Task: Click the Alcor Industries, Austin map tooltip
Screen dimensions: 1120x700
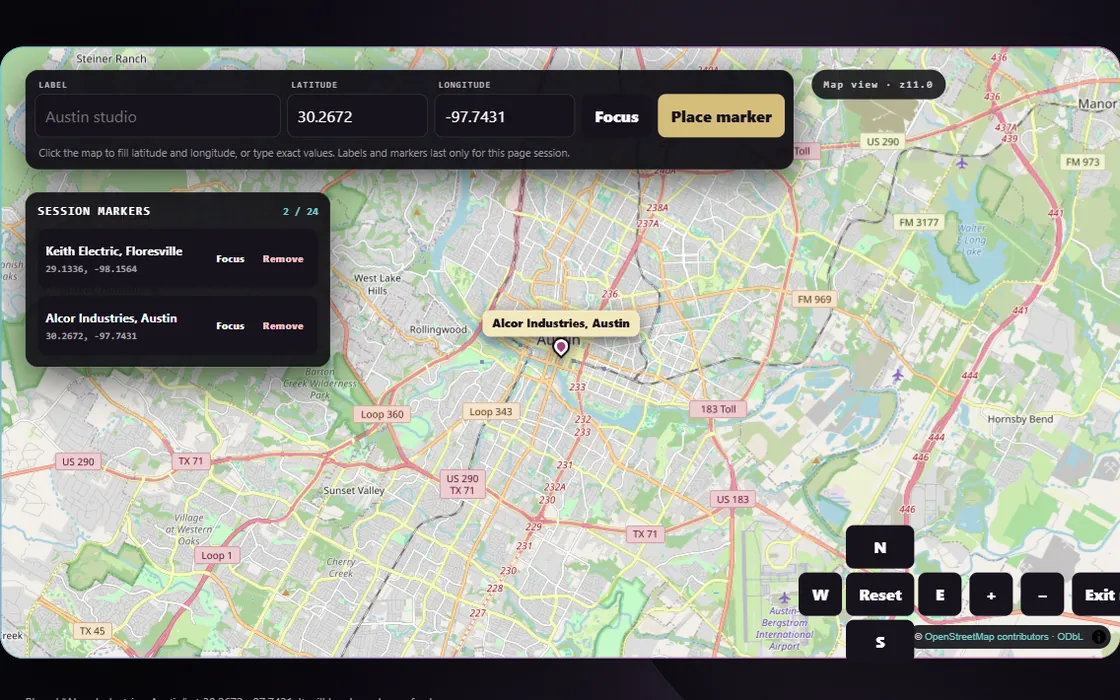Action: [x=561, y=323]
